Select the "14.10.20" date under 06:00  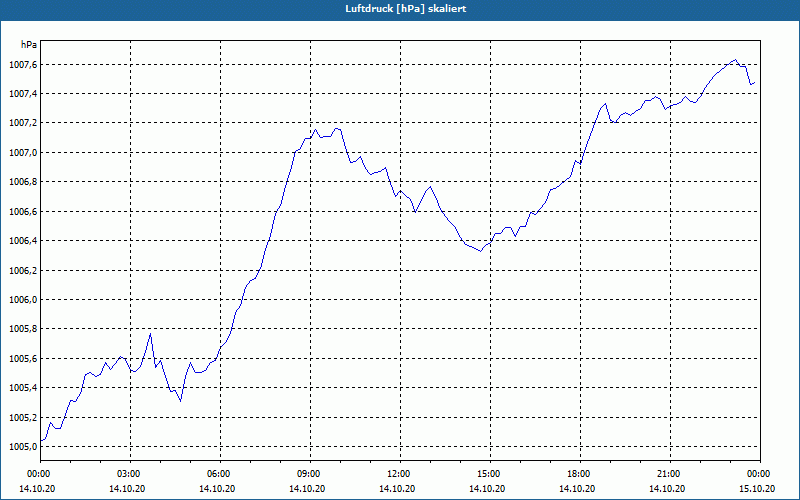pos(217,489)
